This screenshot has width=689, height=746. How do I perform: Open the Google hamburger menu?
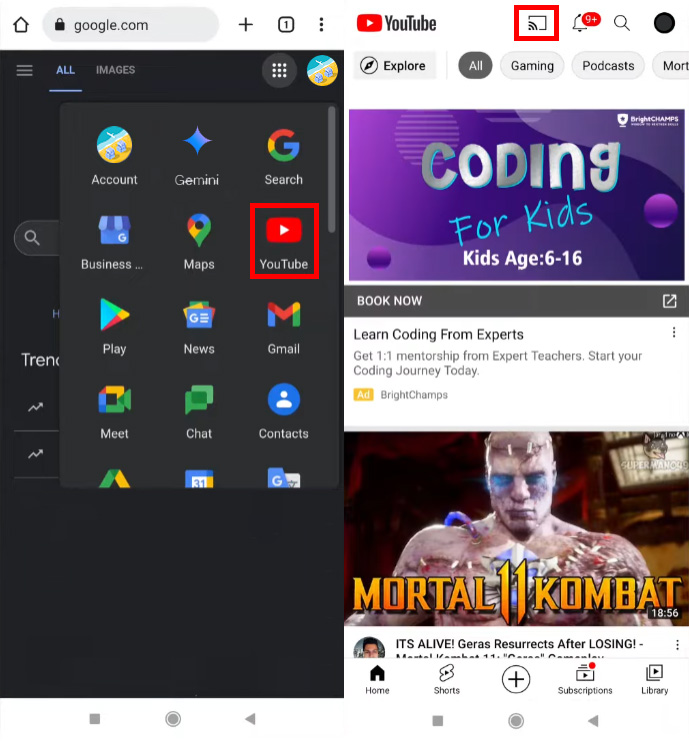[24, 70]
